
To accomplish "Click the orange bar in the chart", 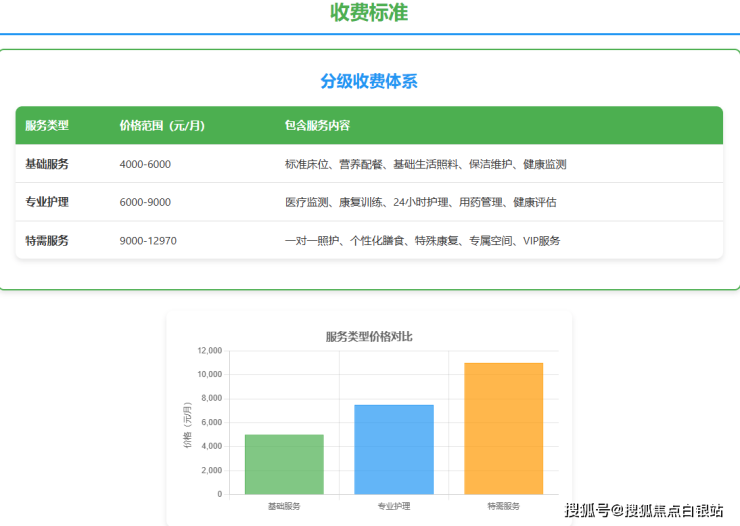I will coord(503,428).
